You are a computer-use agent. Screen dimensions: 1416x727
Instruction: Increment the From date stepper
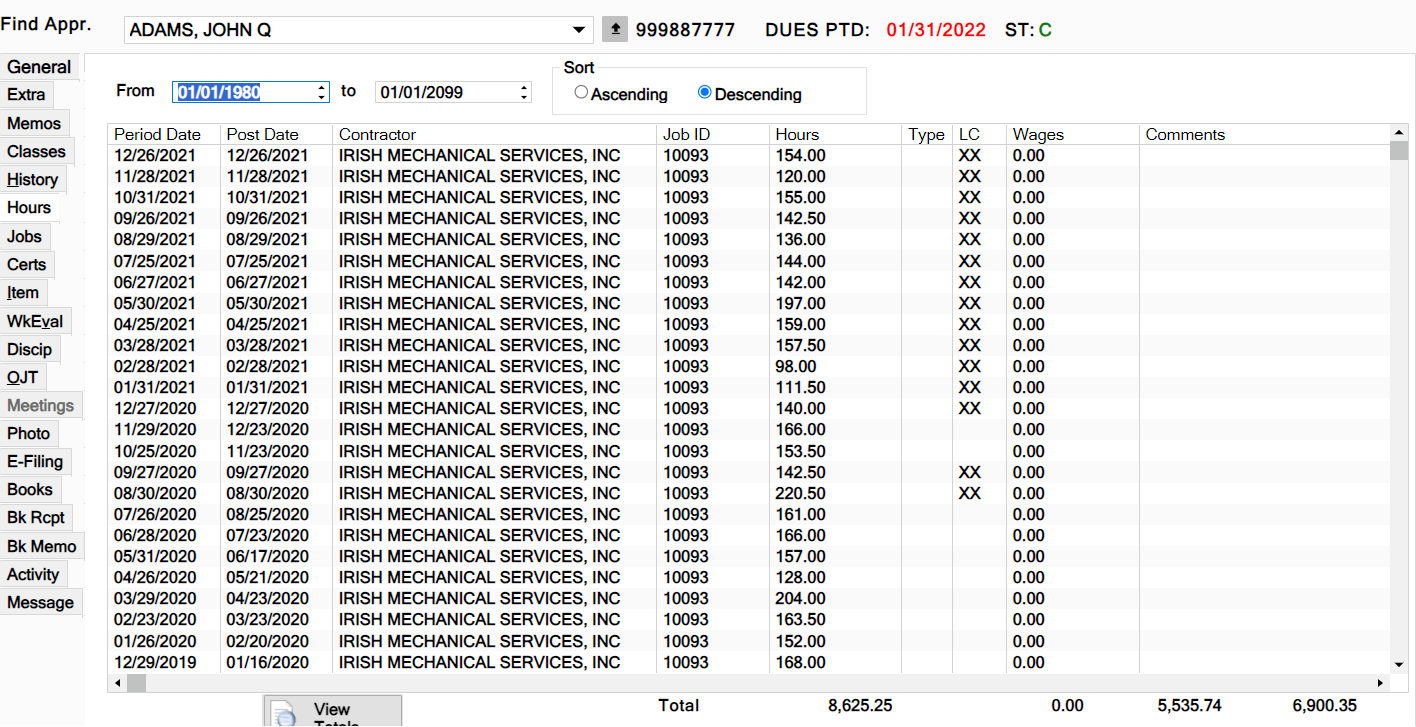[321, 87]
